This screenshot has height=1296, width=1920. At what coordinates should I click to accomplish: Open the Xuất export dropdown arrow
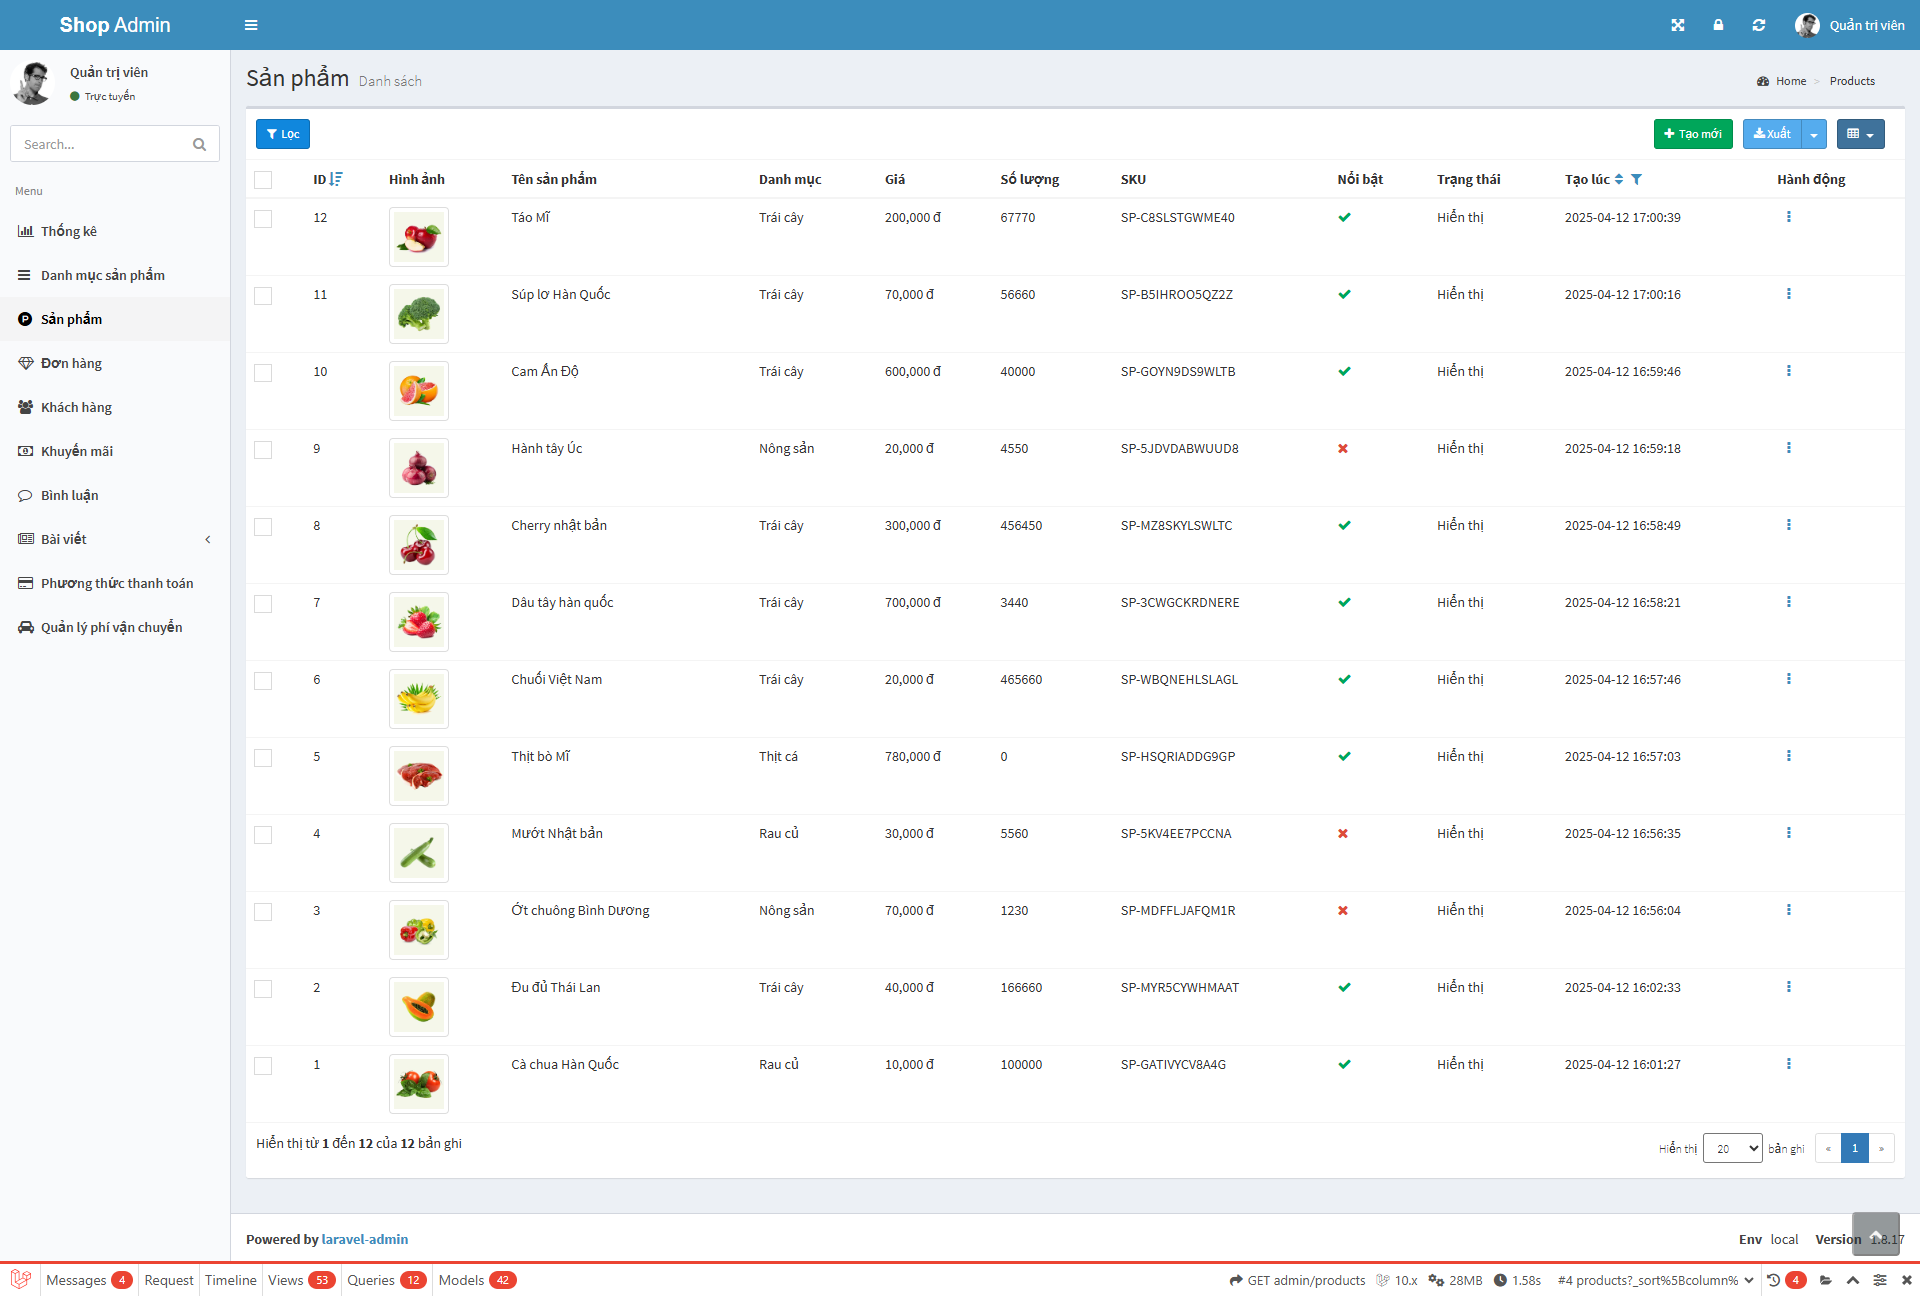(x=1814, y=134)
